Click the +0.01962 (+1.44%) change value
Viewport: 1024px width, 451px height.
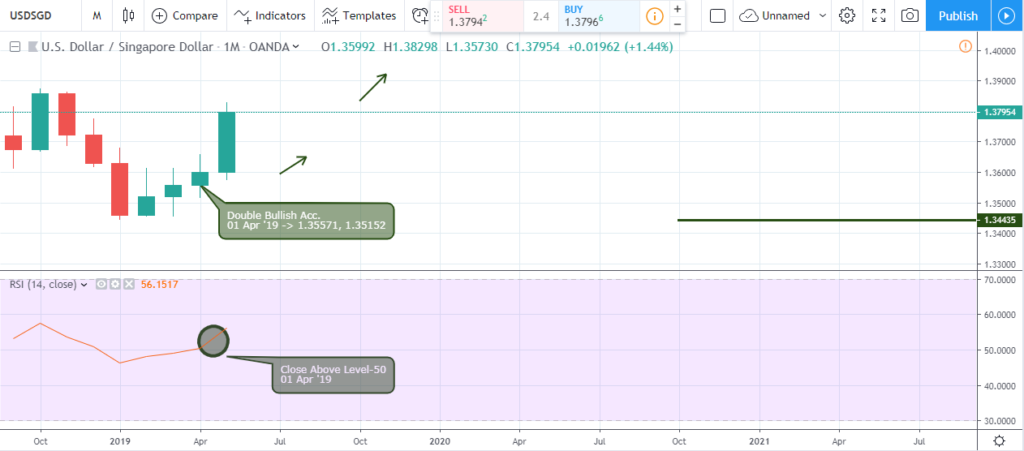pyautogui.click(x=620, y=47)
